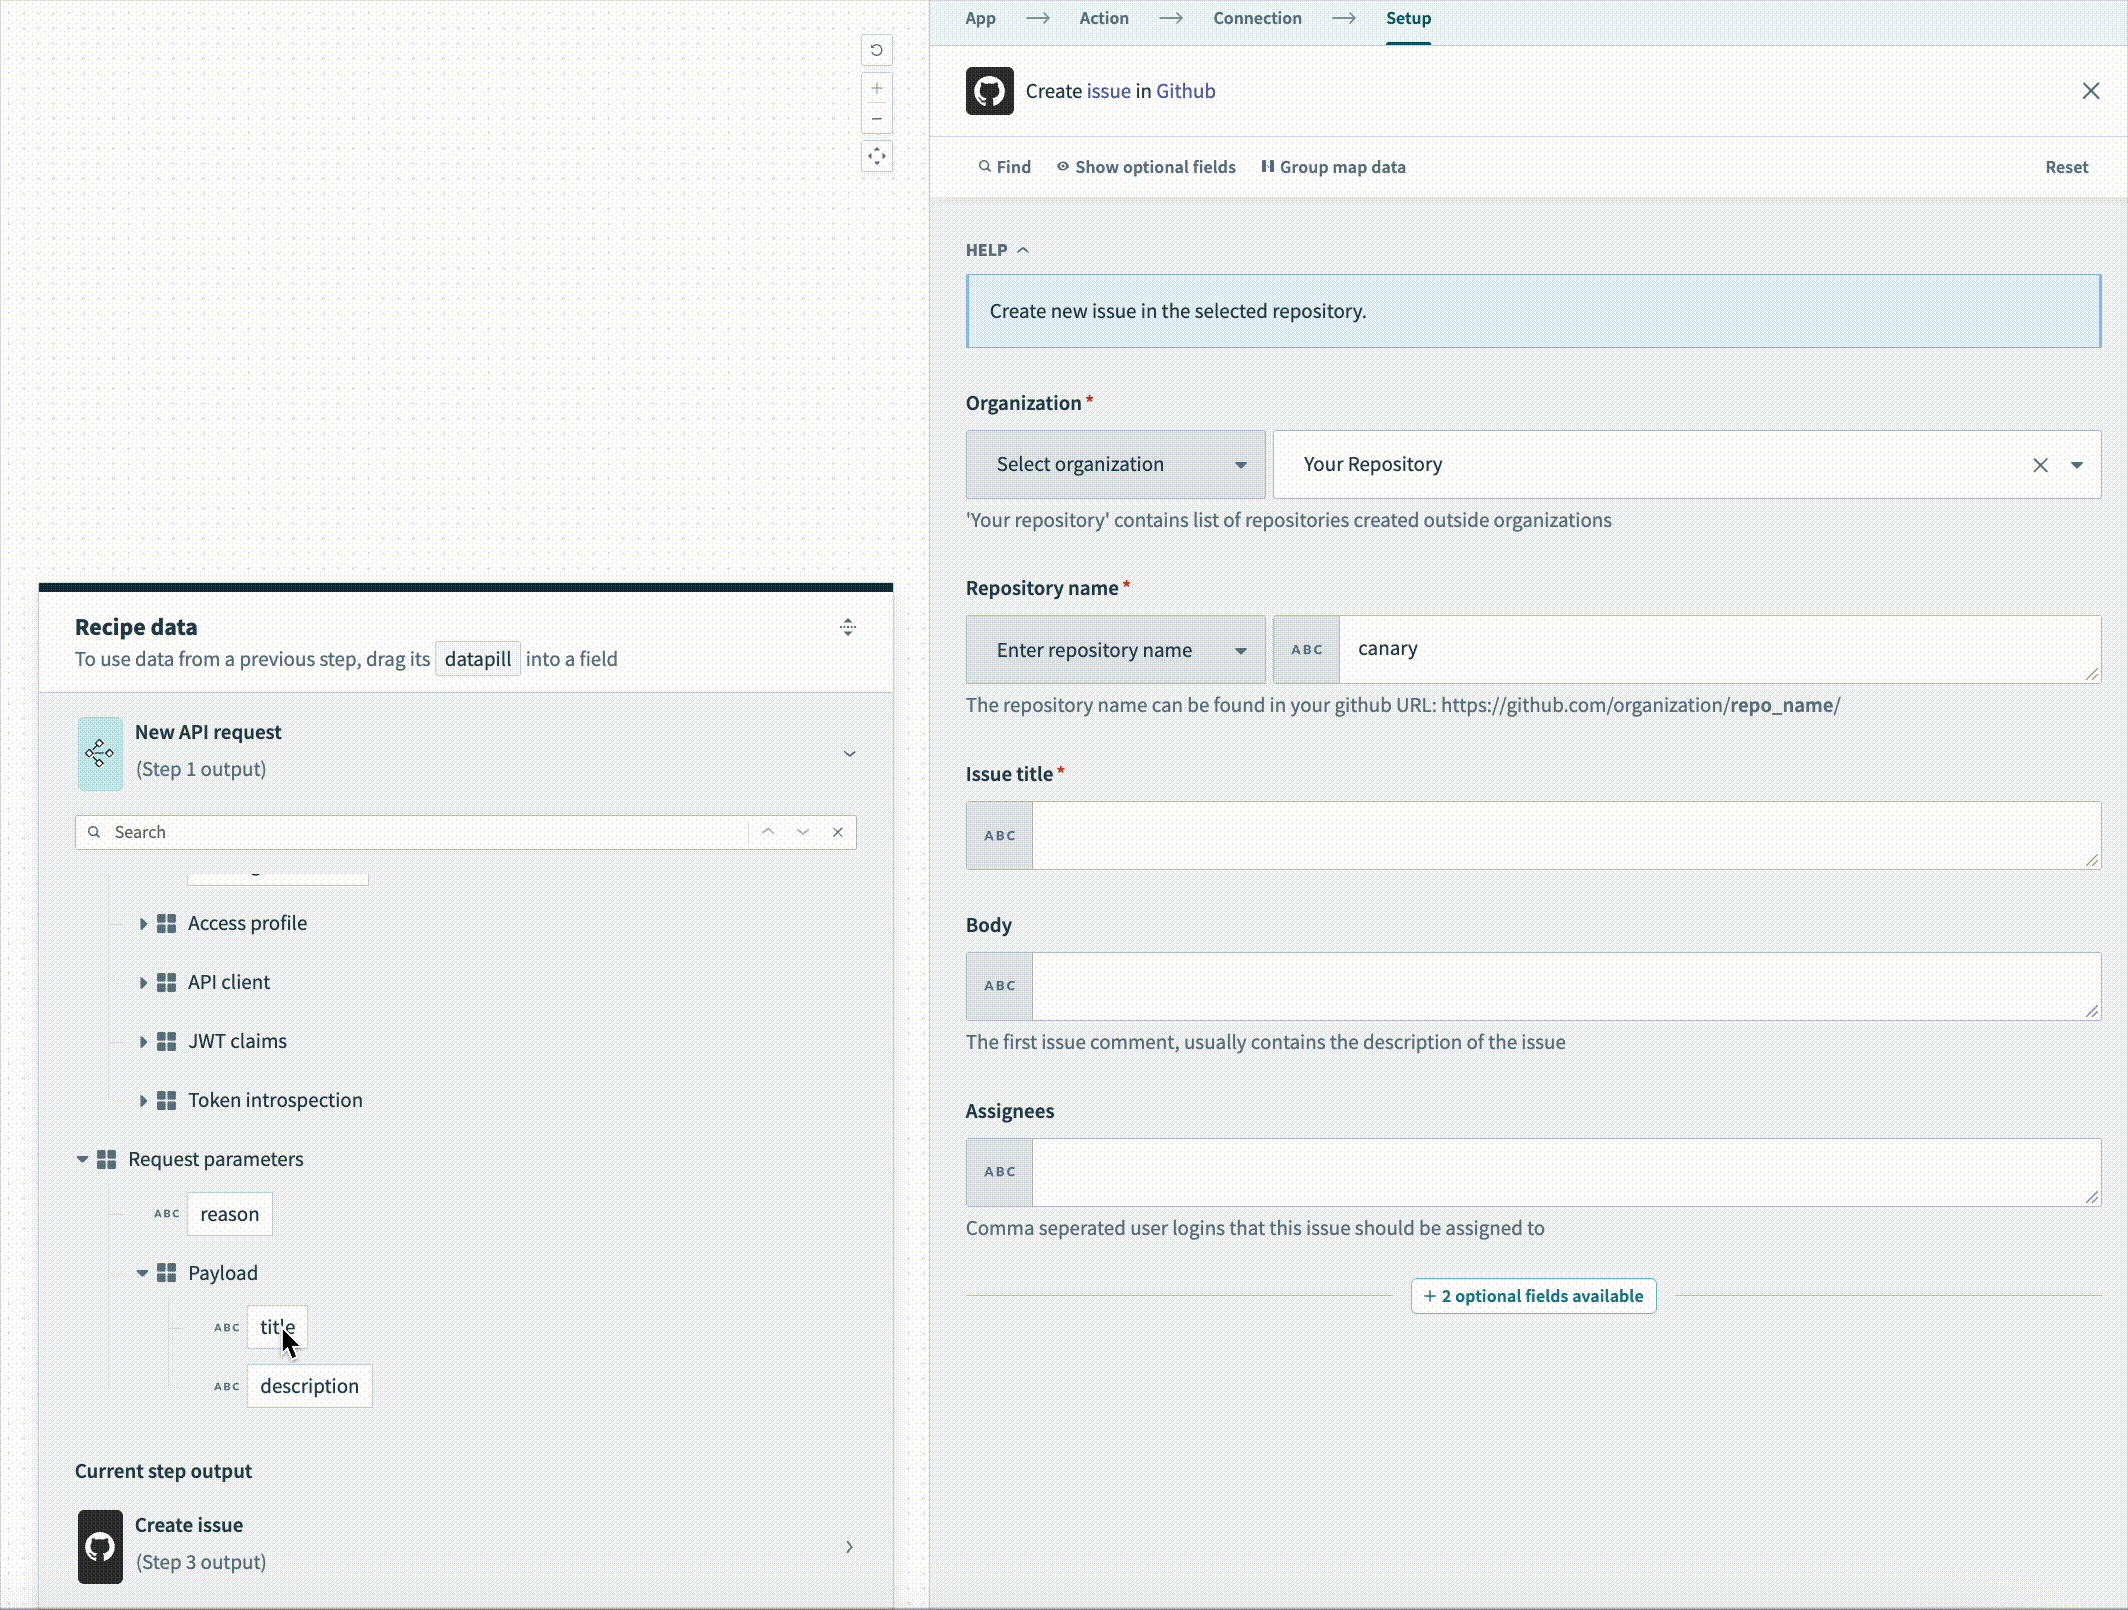
Task: Collapse the Request parameters tree node
Action: [82, 1158]
